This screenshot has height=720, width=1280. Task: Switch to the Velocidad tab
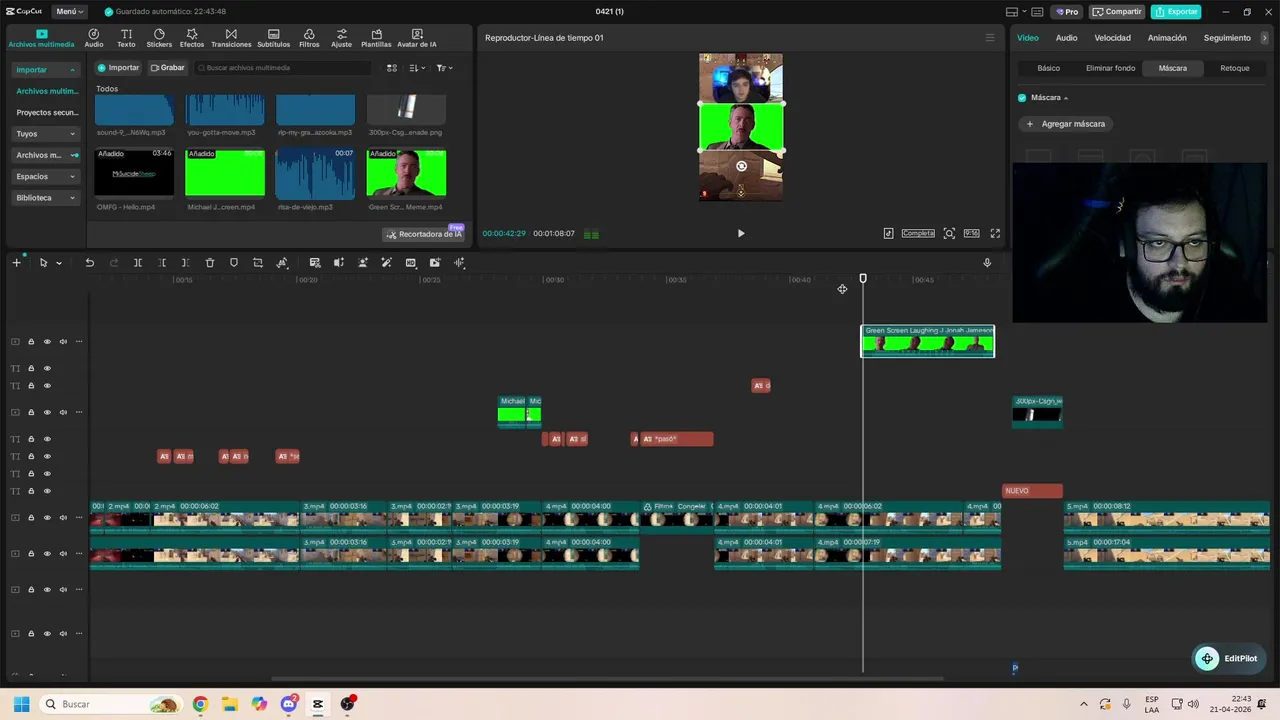[x=1112, y=38]
